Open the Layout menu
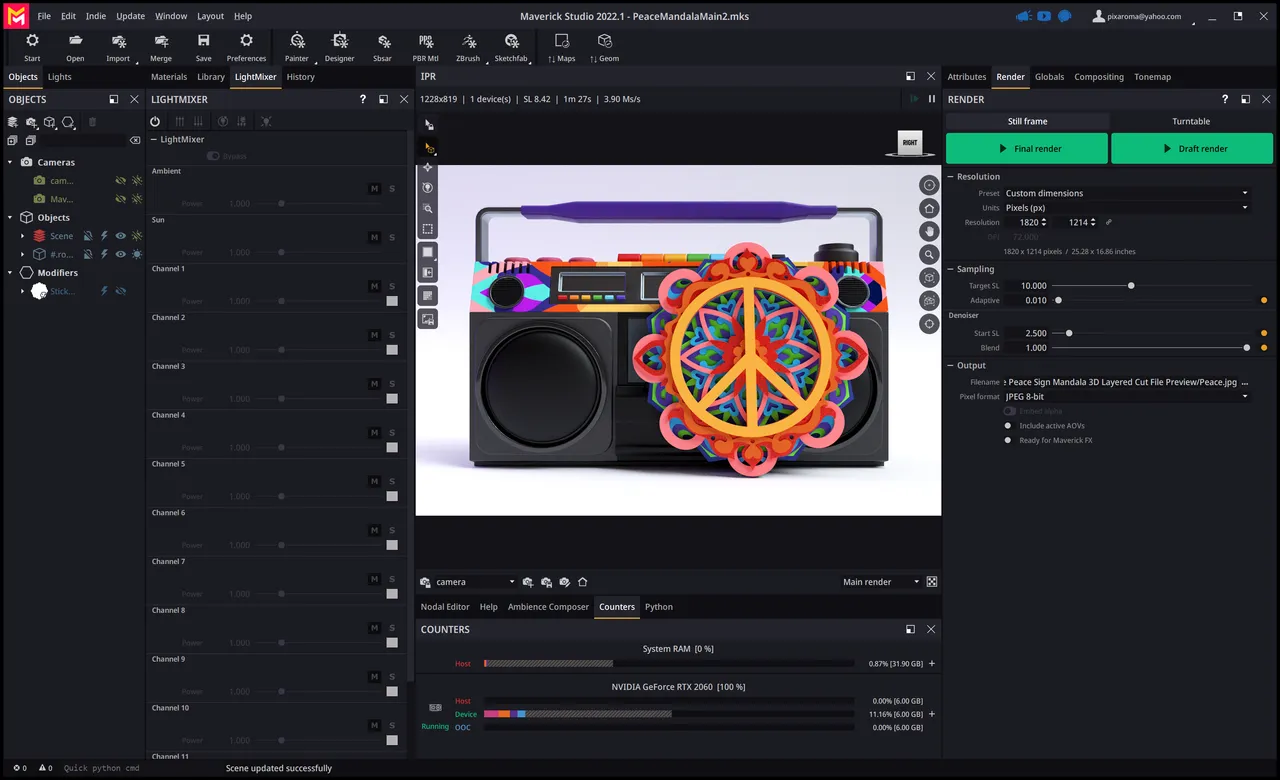The image size is (1280, 780). (x=210, y=16)
